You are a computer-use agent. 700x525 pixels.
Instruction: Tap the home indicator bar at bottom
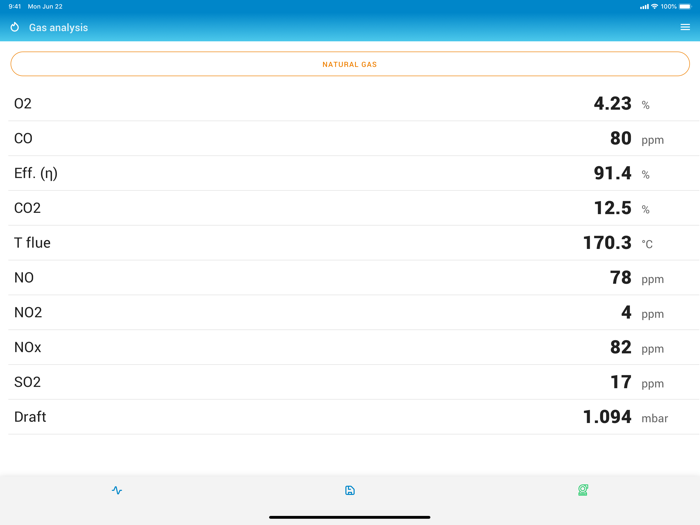click(350, 517)
